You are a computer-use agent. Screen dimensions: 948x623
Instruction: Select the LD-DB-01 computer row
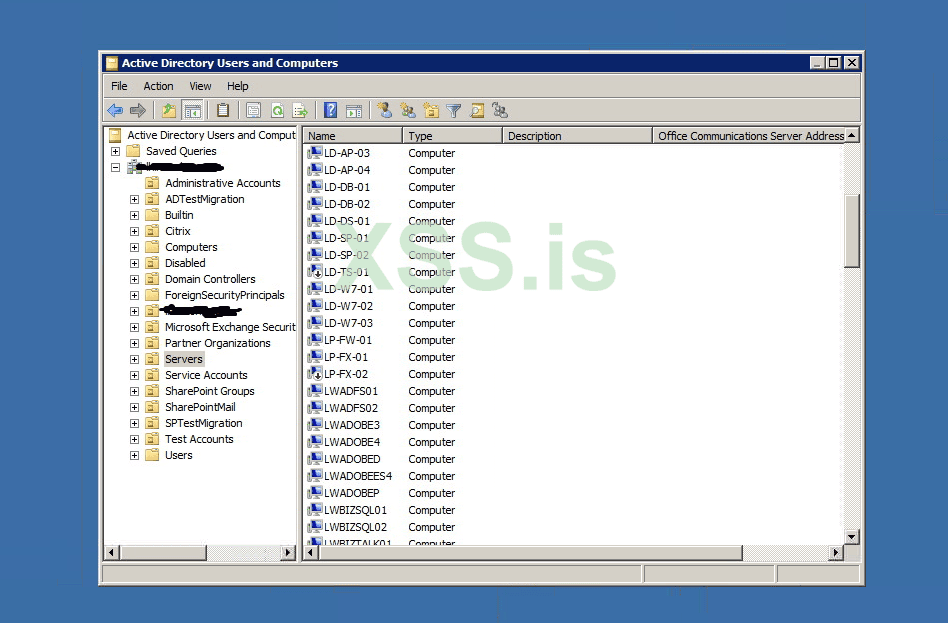click(x=346, y=187)
